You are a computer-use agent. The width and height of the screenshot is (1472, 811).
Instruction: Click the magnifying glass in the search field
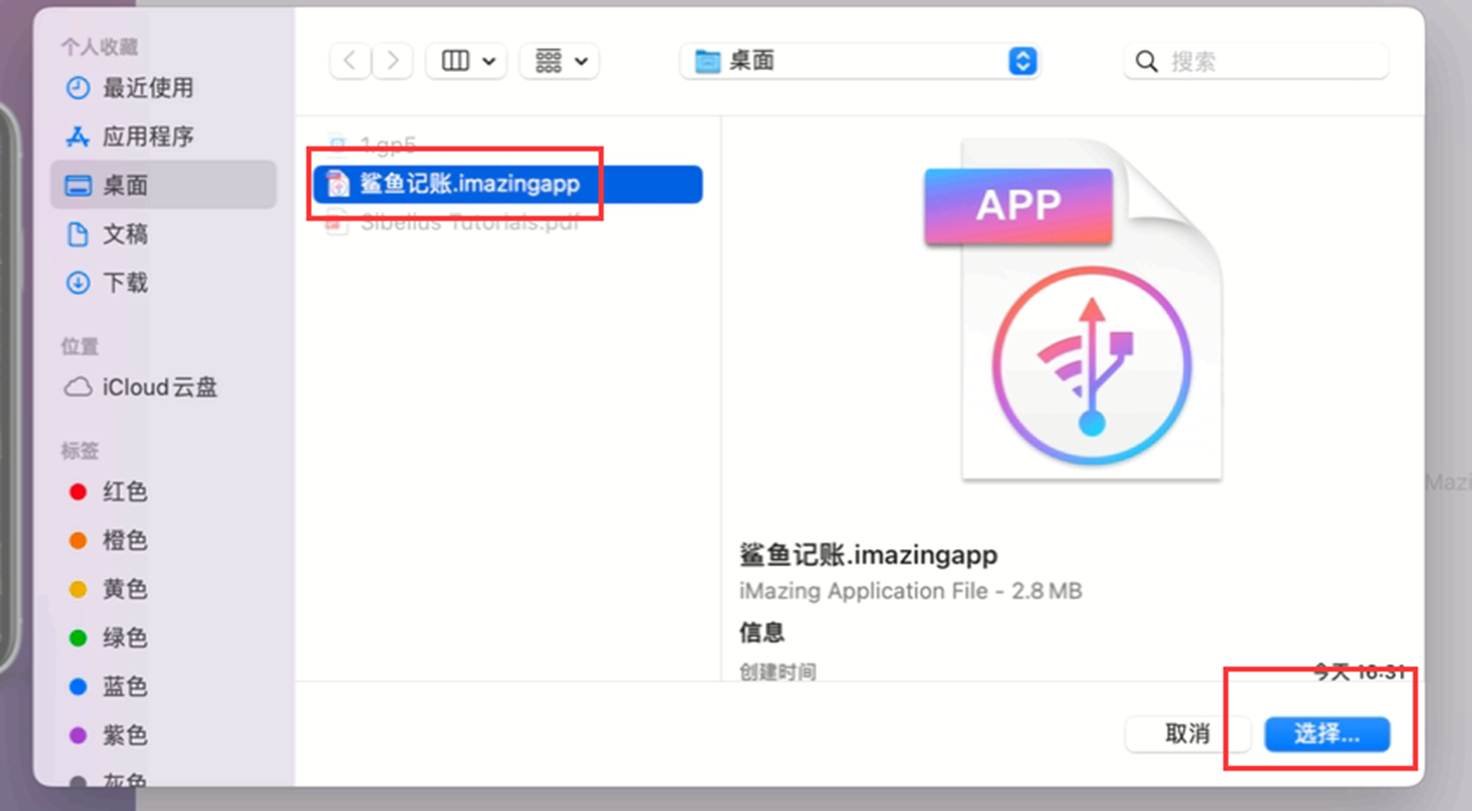tap(1146, 61)
